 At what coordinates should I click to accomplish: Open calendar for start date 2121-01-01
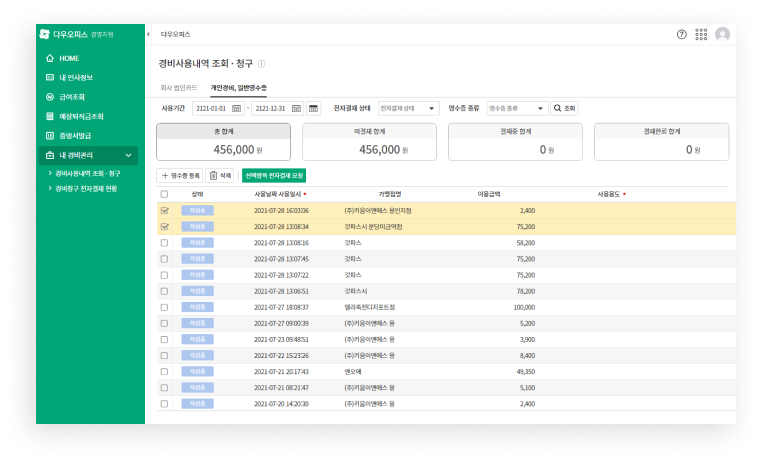pos(236,108)
